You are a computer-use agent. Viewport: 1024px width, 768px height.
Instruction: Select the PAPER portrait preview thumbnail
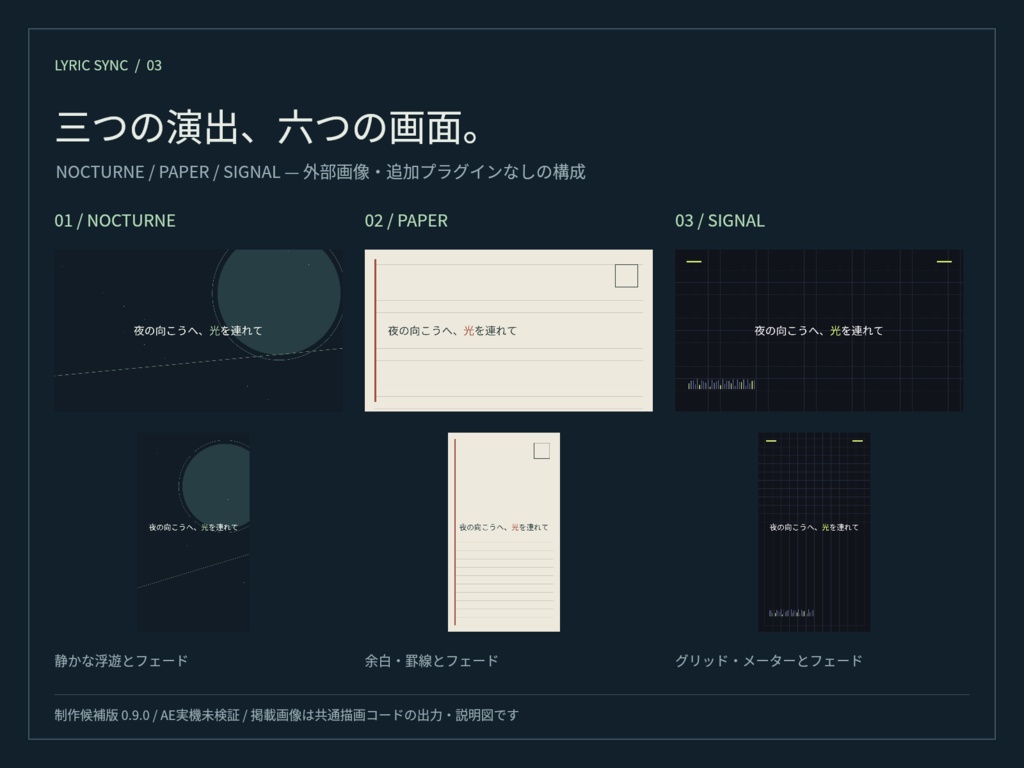pyautogui.click(x=504, y=532)
